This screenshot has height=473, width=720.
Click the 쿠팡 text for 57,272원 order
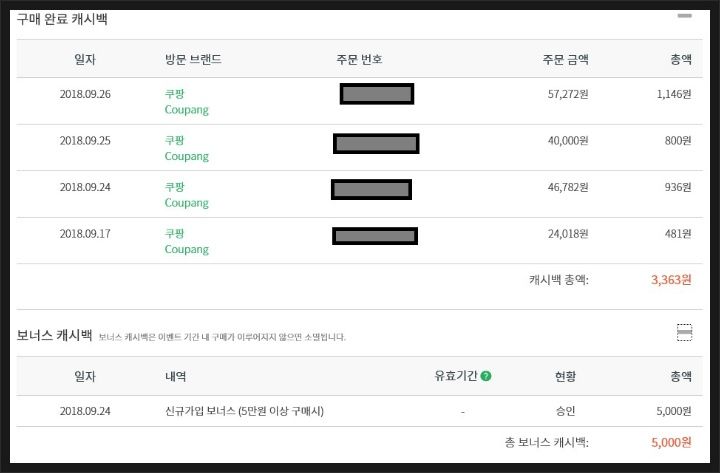coord(174,94)
